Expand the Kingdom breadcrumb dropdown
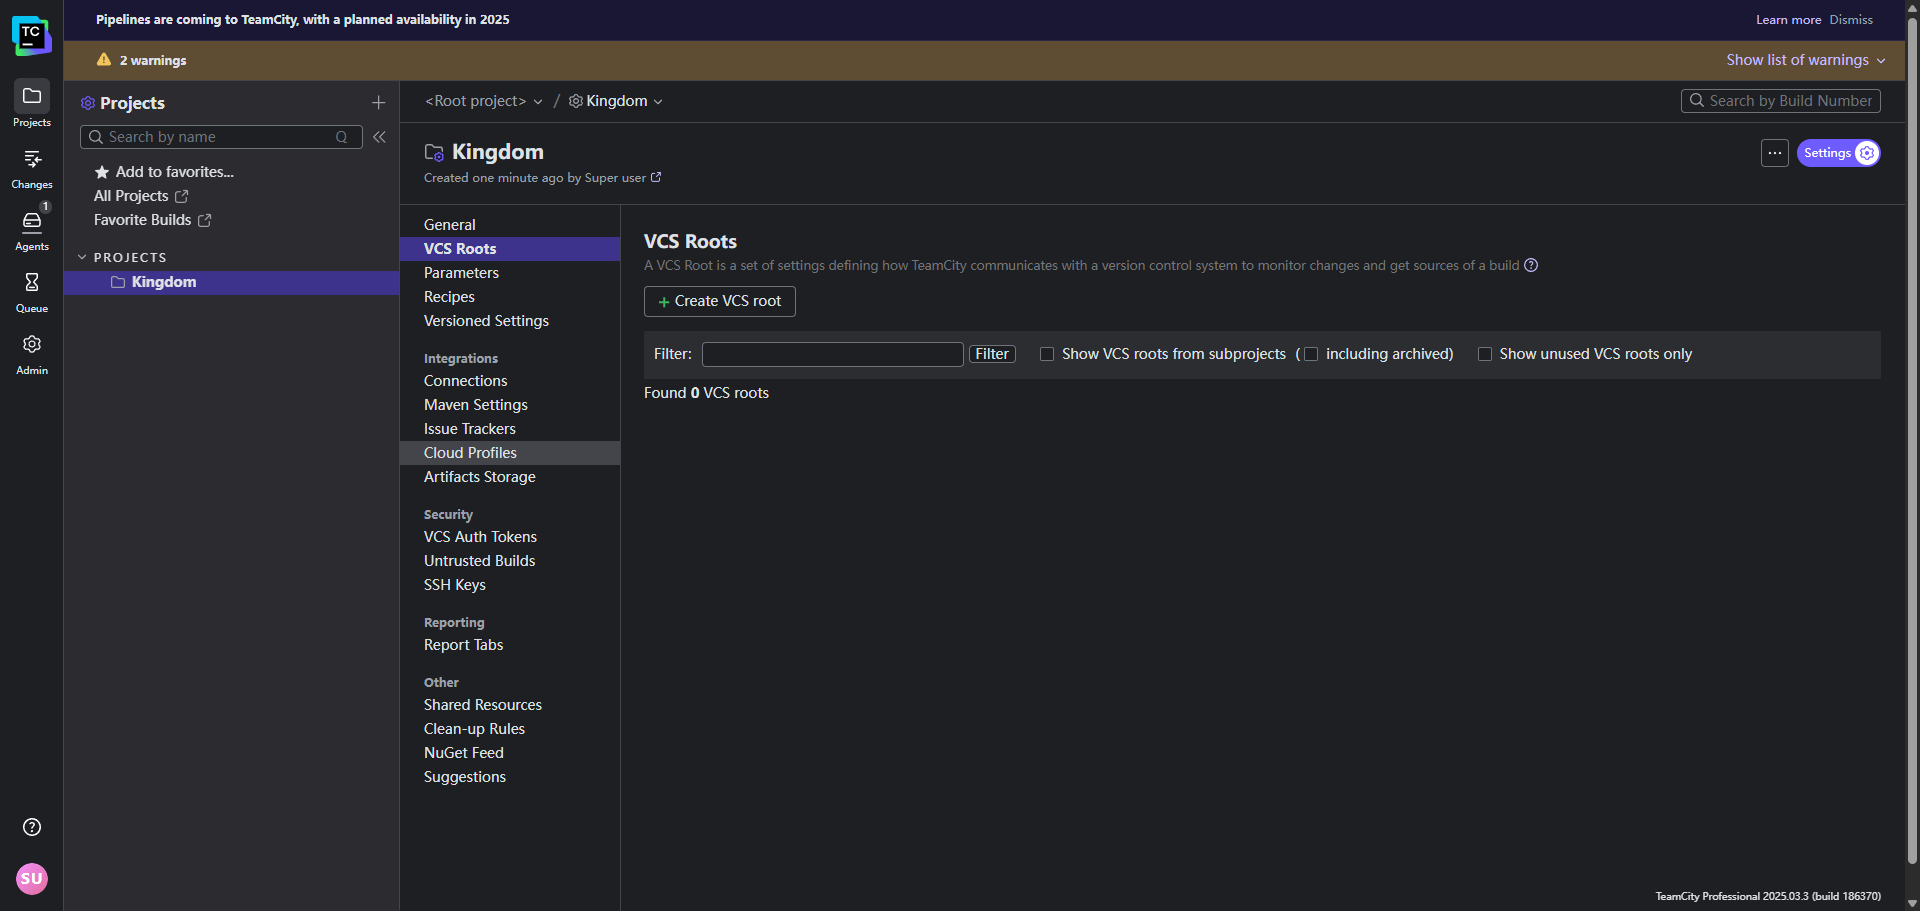Viewport: 1920px width, 911px height. pyautogui.click(x=658, y=102)
